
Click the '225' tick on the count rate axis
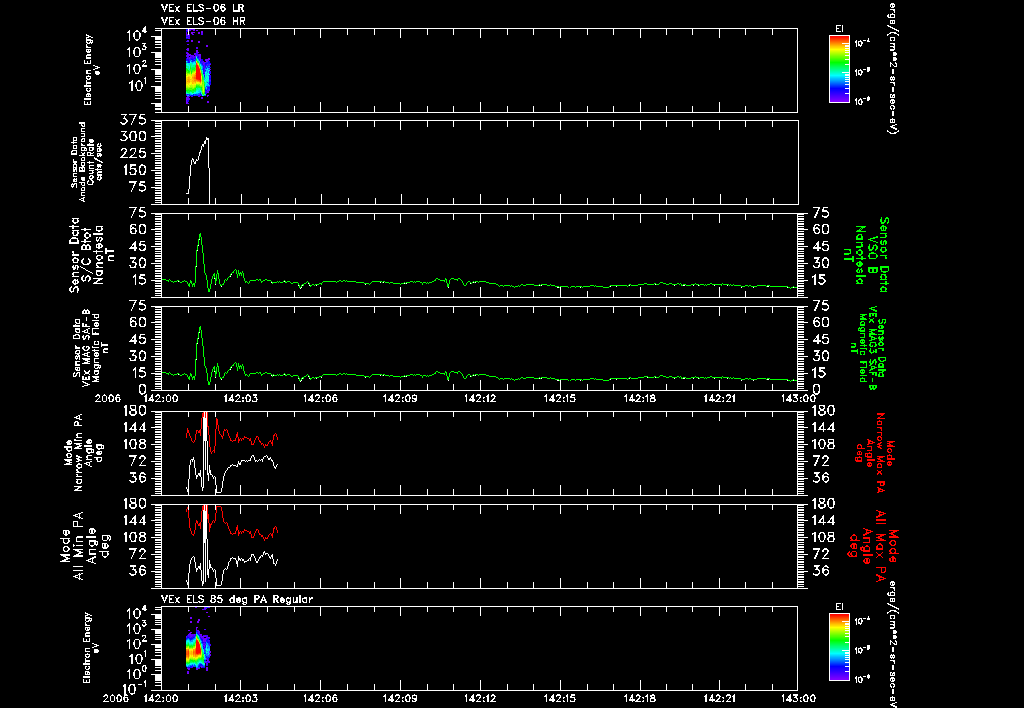pyautogui.click(x=135, y=153)
